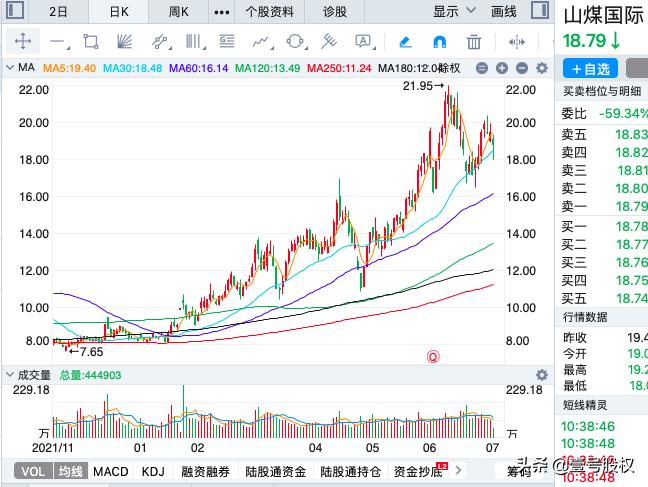Viewport: 648px width, 487px height.
Task: Toggle the blue magnet snap tool
Action: [439, 42]
